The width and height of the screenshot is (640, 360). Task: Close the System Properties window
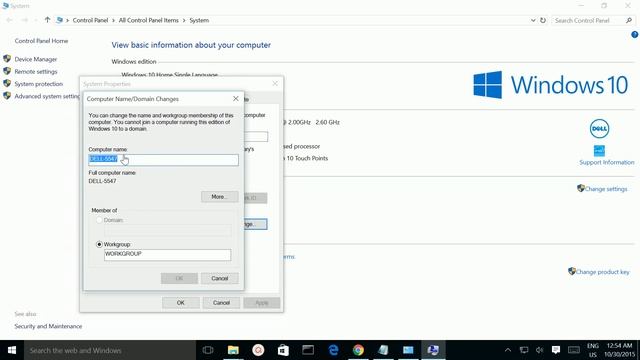[275, 84]
